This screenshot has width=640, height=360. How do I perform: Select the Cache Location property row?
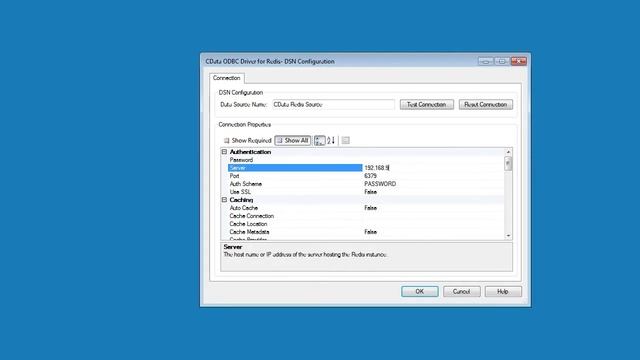click(x=366, y=224)
